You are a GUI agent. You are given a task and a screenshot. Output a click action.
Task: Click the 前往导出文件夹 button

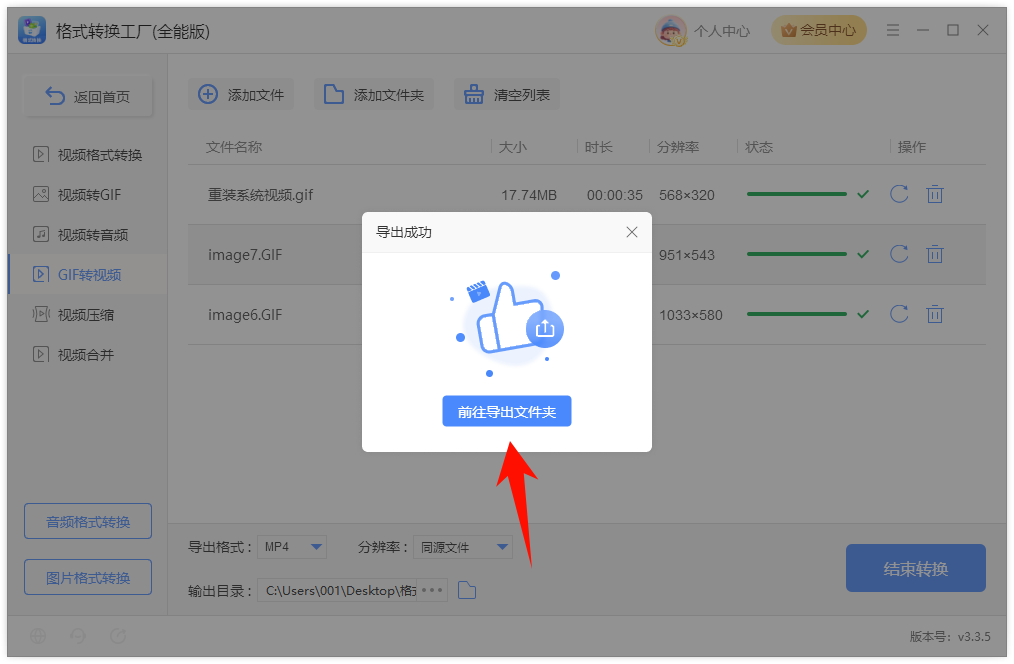click(x=506, y=411)
